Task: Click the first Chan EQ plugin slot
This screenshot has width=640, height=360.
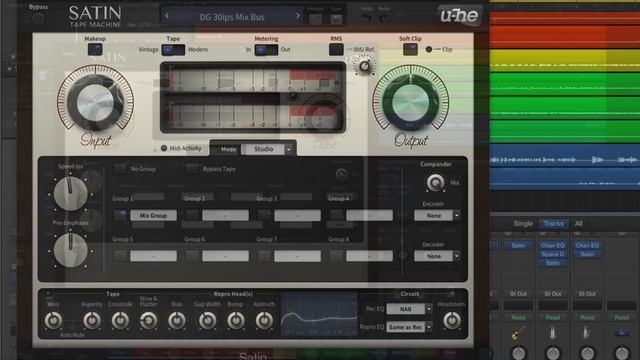Action: pyautogui.click(x=553, y=245)
